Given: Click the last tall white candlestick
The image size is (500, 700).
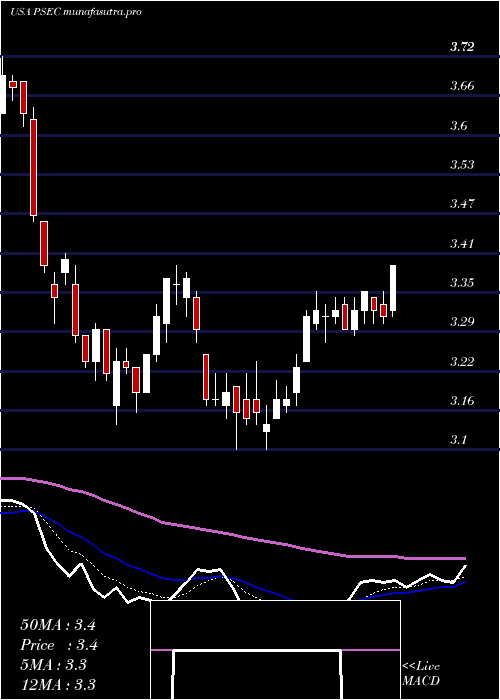Looking at the screenshot, I should 393,288.
